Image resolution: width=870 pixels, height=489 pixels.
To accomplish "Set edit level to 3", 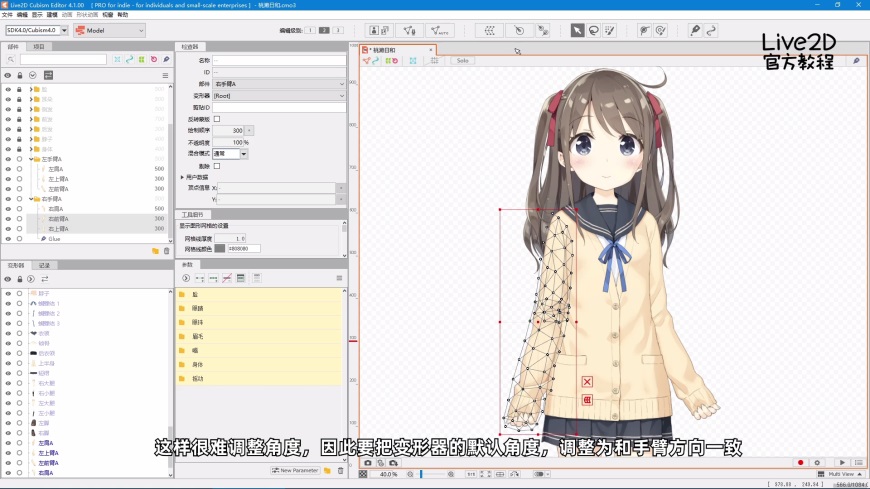I will (337, 30).
